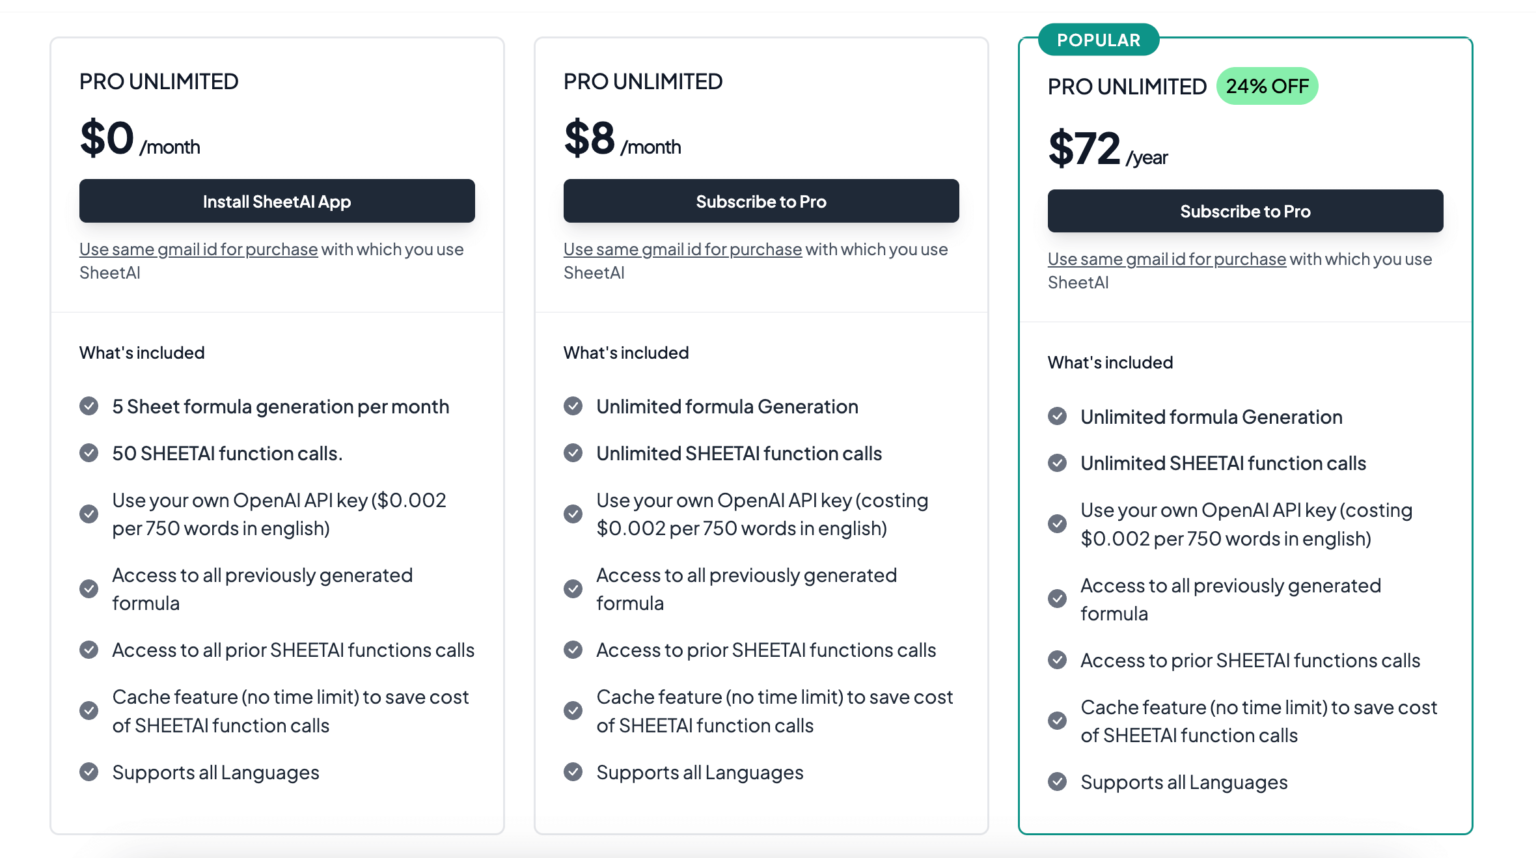Click the checkmark next to 'Supports all Languages' in yearly plan
This screenshot has width=1536, height=858.
pyautogui.click(x=1057, y=782)
